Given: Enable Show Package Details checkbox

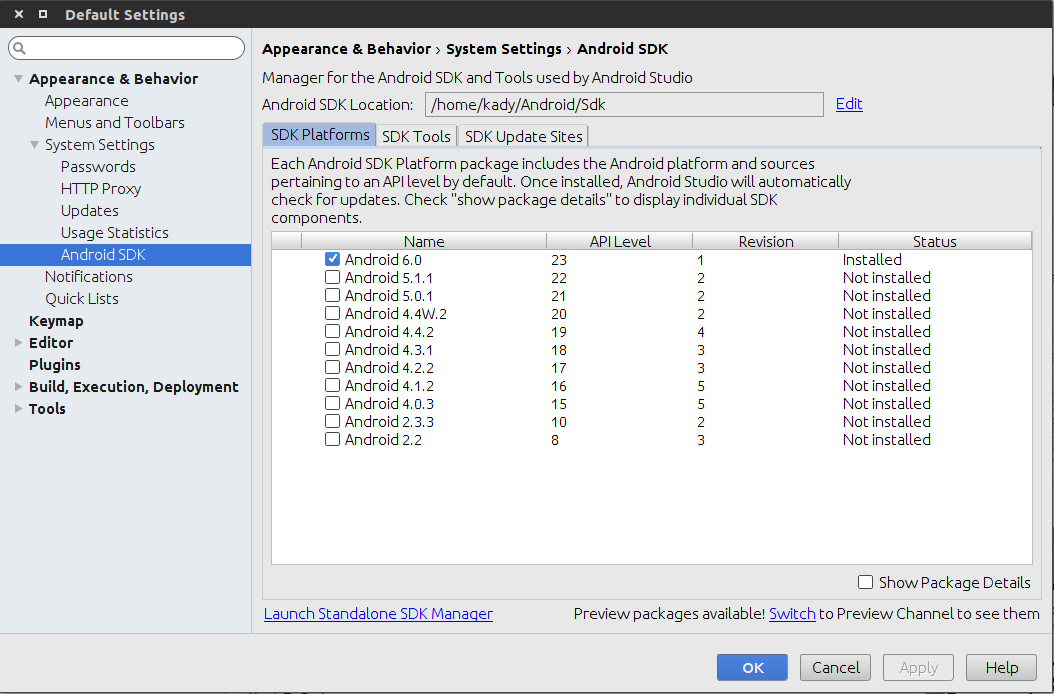Looking at the screenshot, I should coord(865,582).
